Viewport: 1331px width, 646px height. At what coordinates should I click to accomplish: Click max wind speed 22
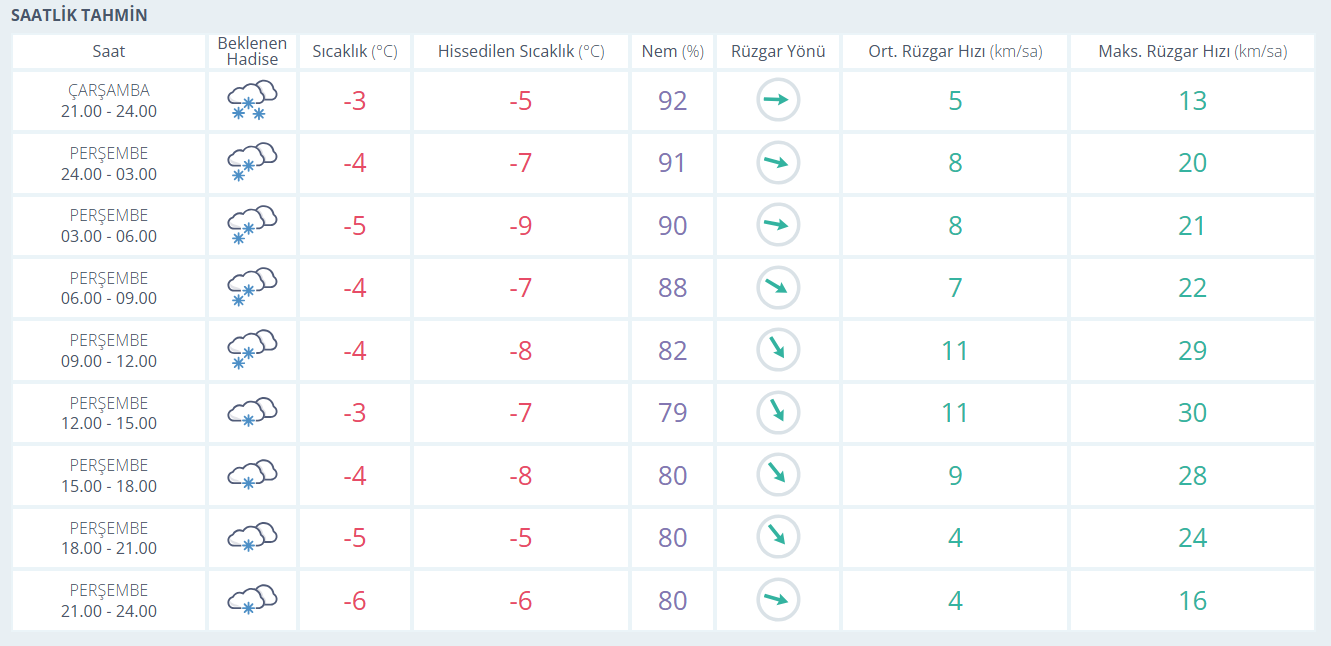[1192, 288]
